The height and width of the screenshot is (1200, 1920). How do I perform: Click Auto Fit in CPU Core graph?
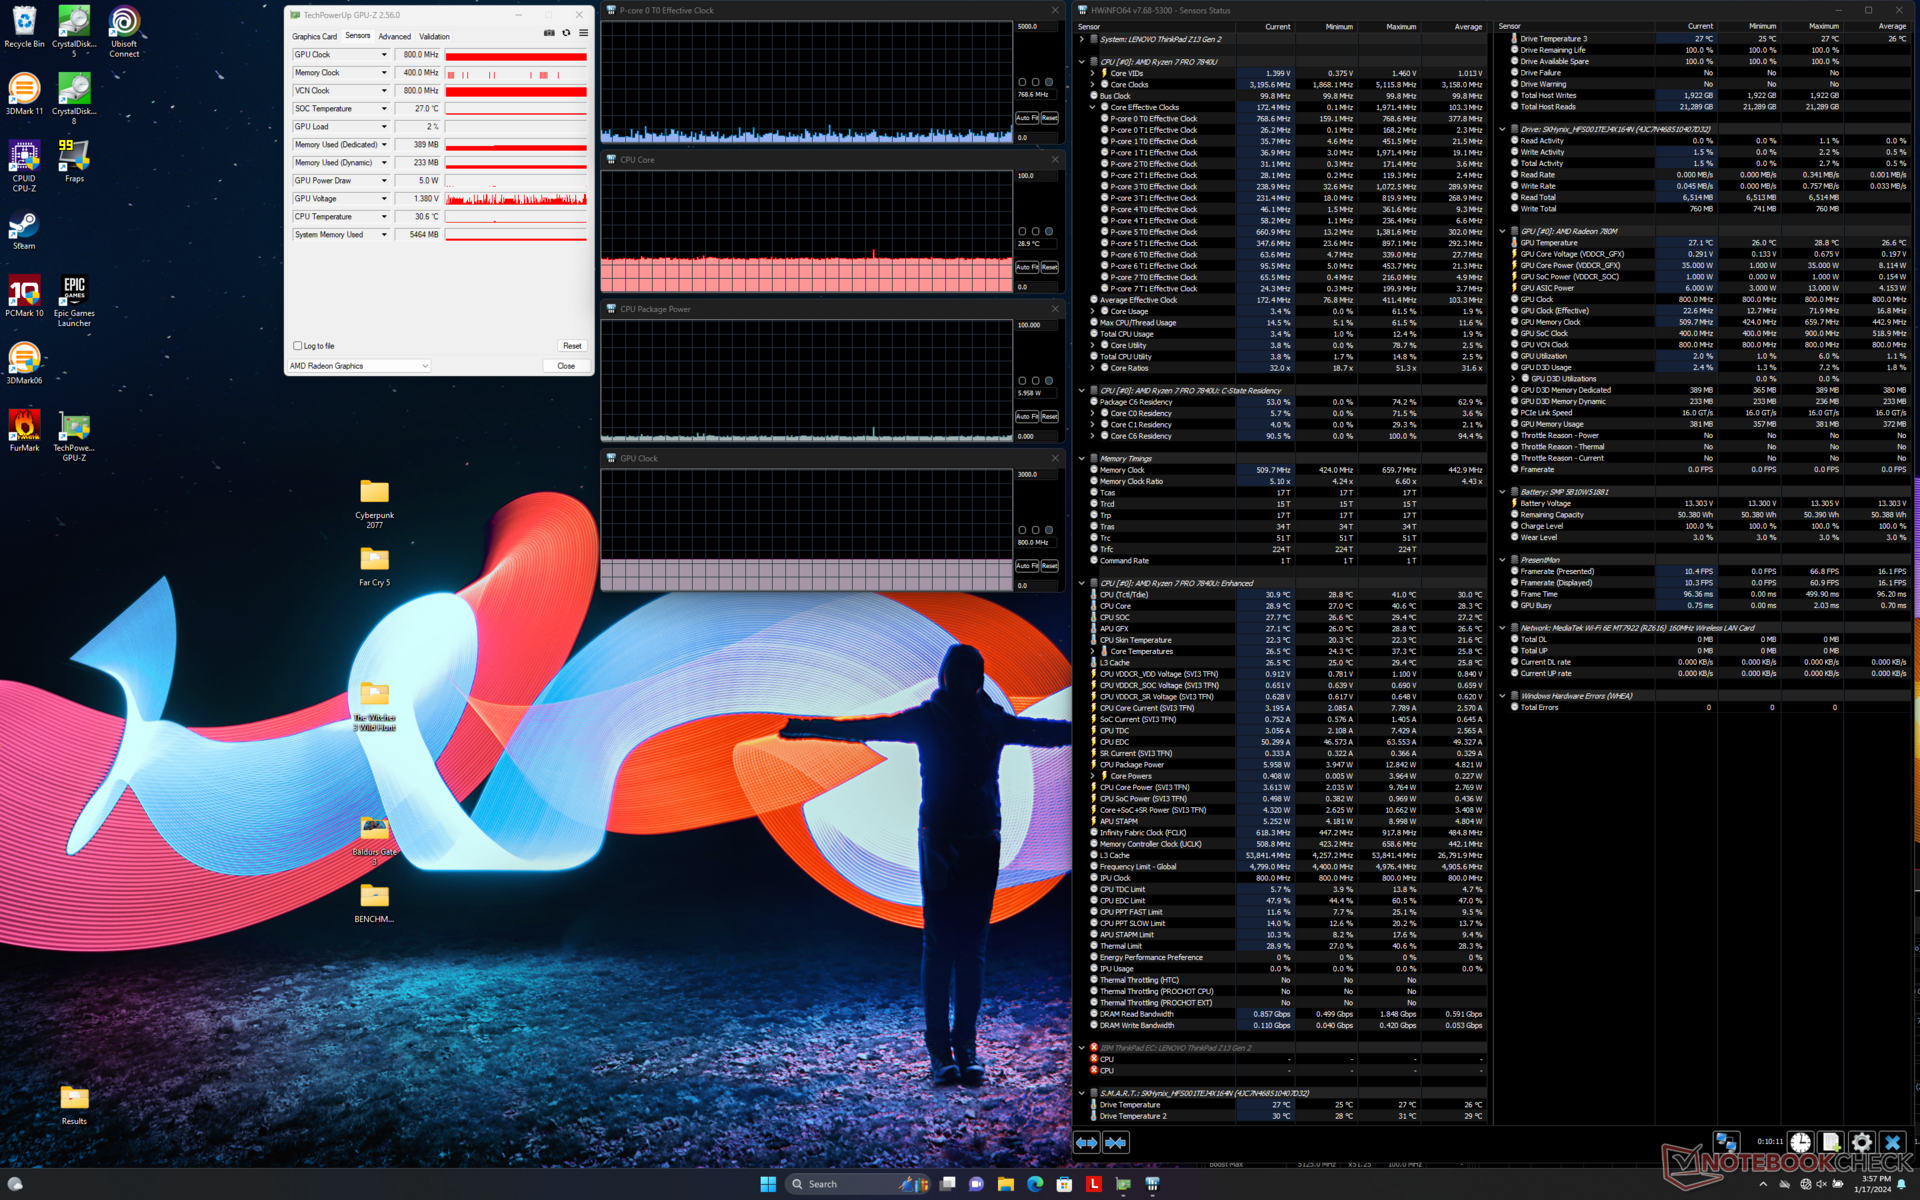(1025, 267)
